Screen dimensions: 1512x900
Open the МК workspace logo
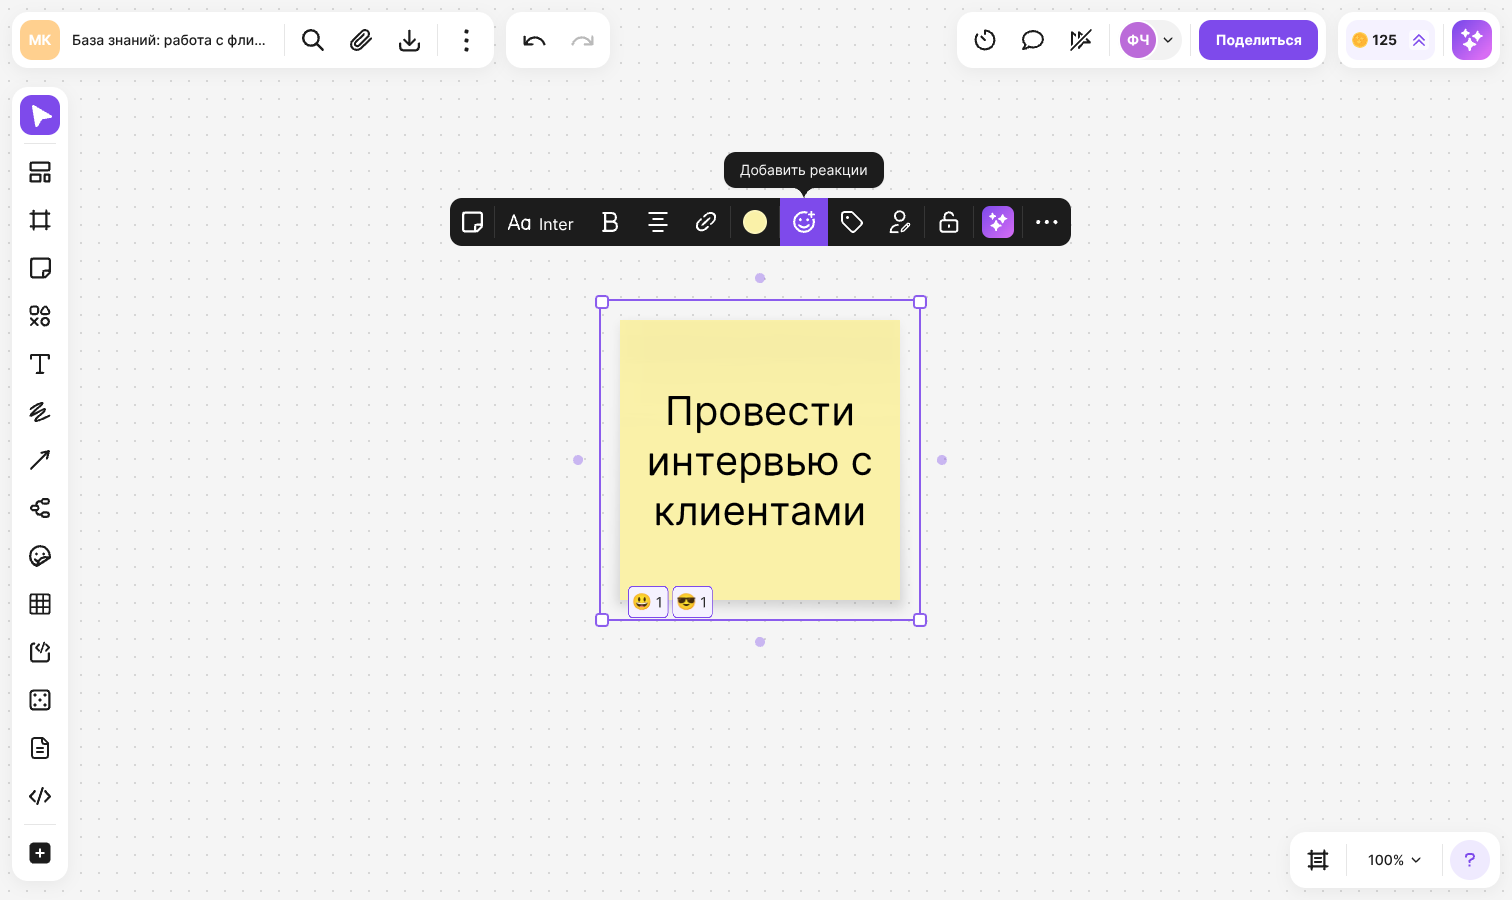point(40,40)
